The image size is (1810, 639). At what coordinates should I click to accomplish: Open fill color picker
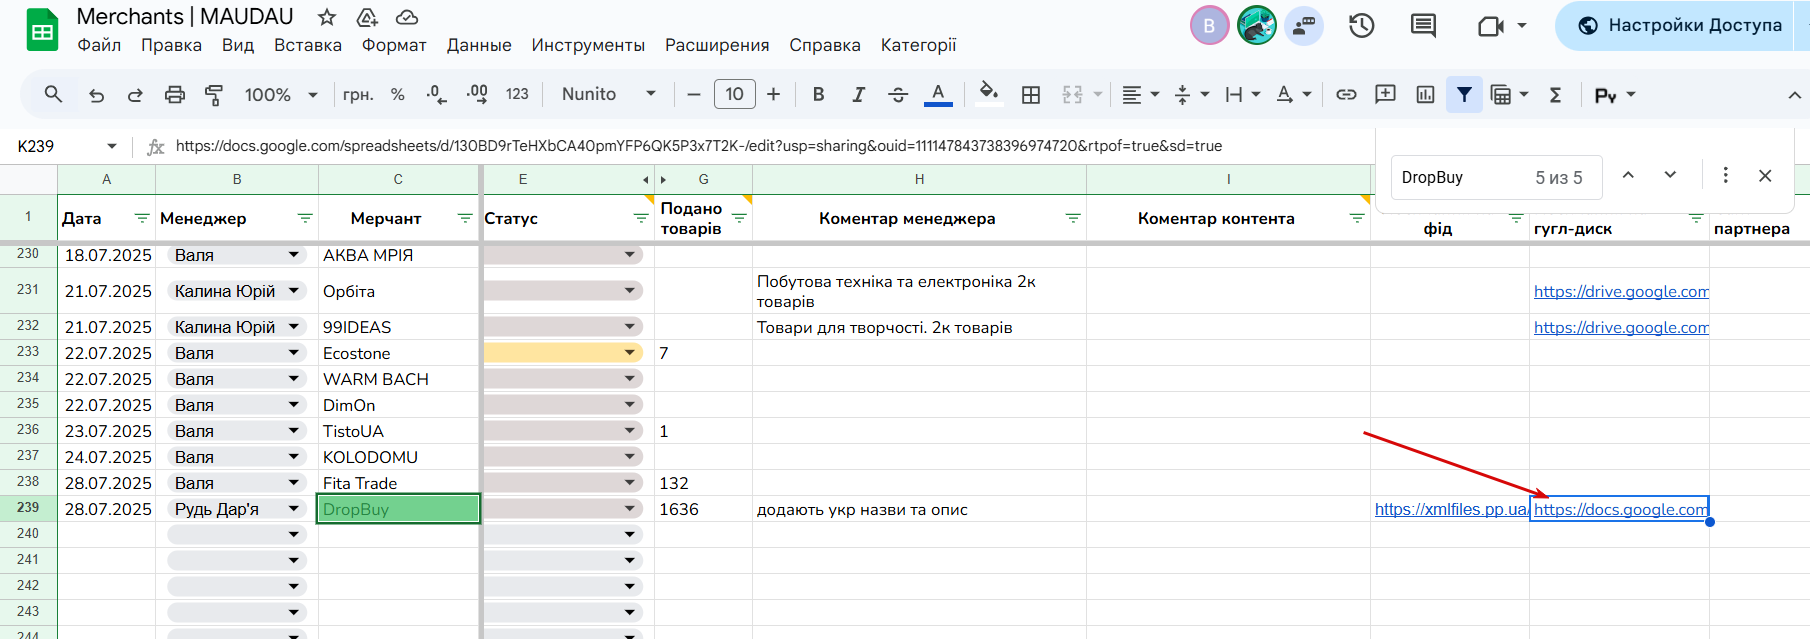(988, 92)
